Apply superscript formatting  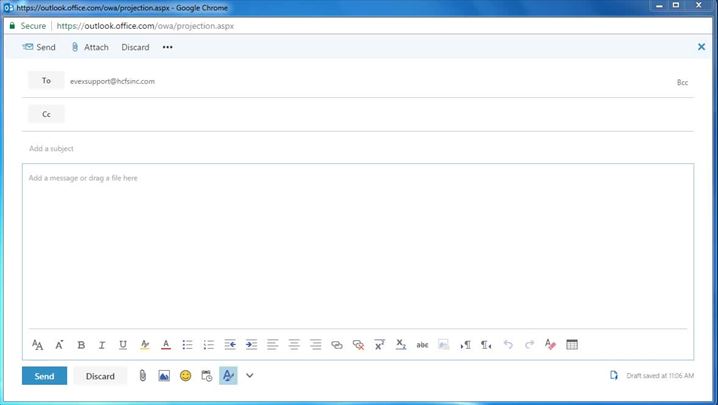(x=380, y=345)
